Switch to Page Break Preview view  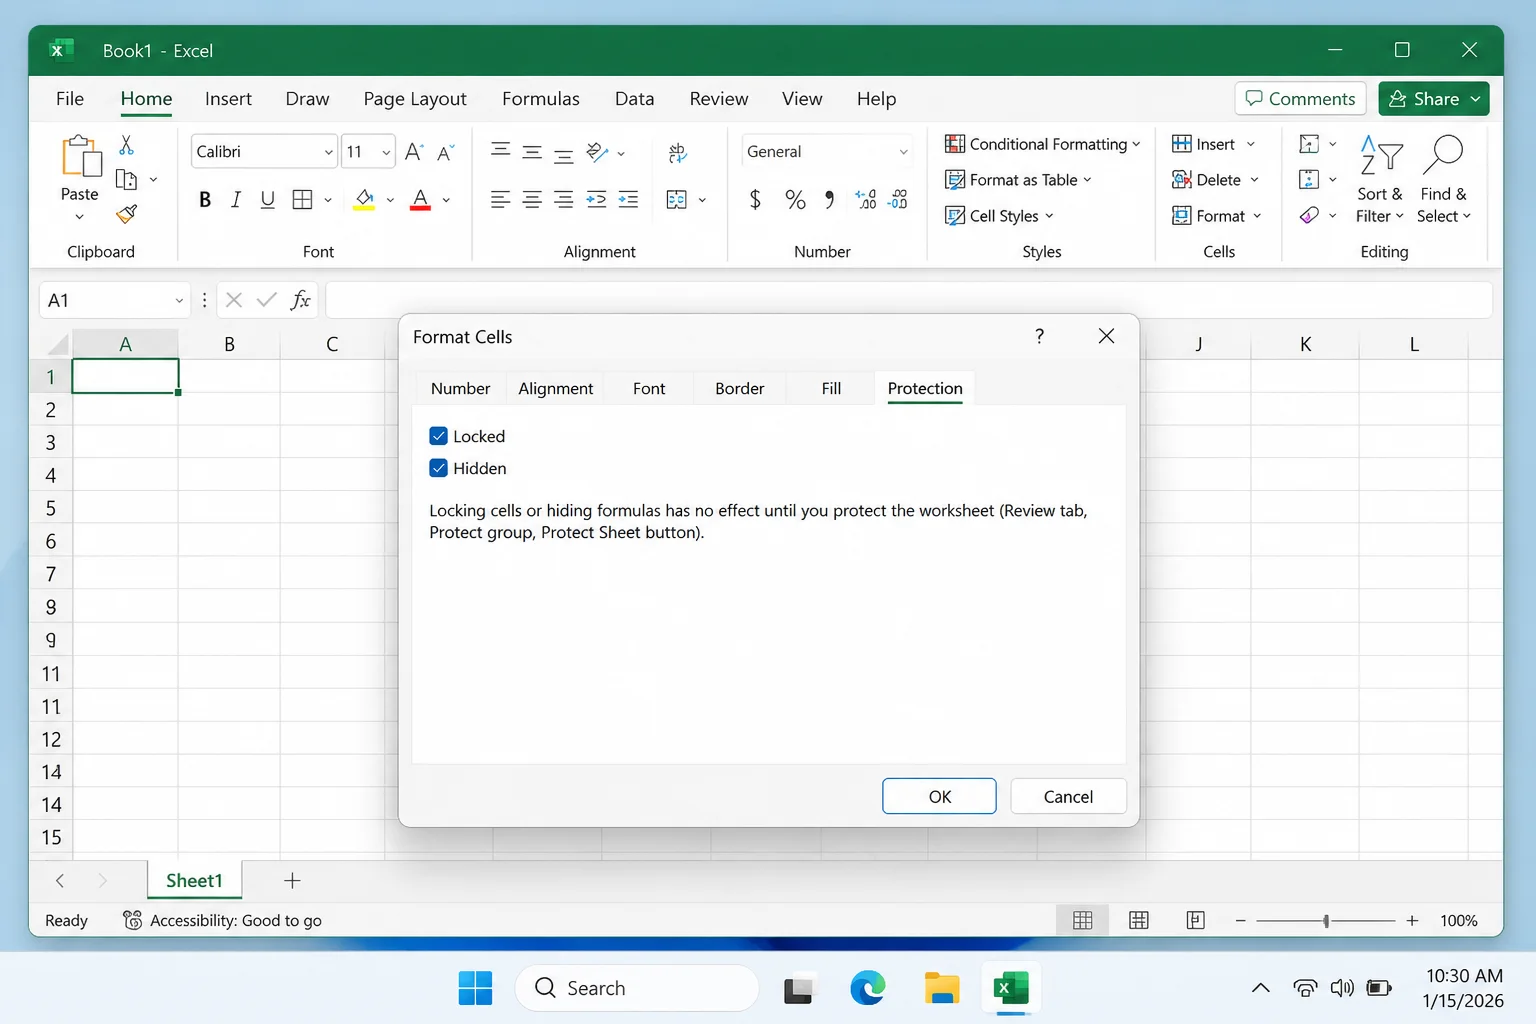(x=1195, y=920)
